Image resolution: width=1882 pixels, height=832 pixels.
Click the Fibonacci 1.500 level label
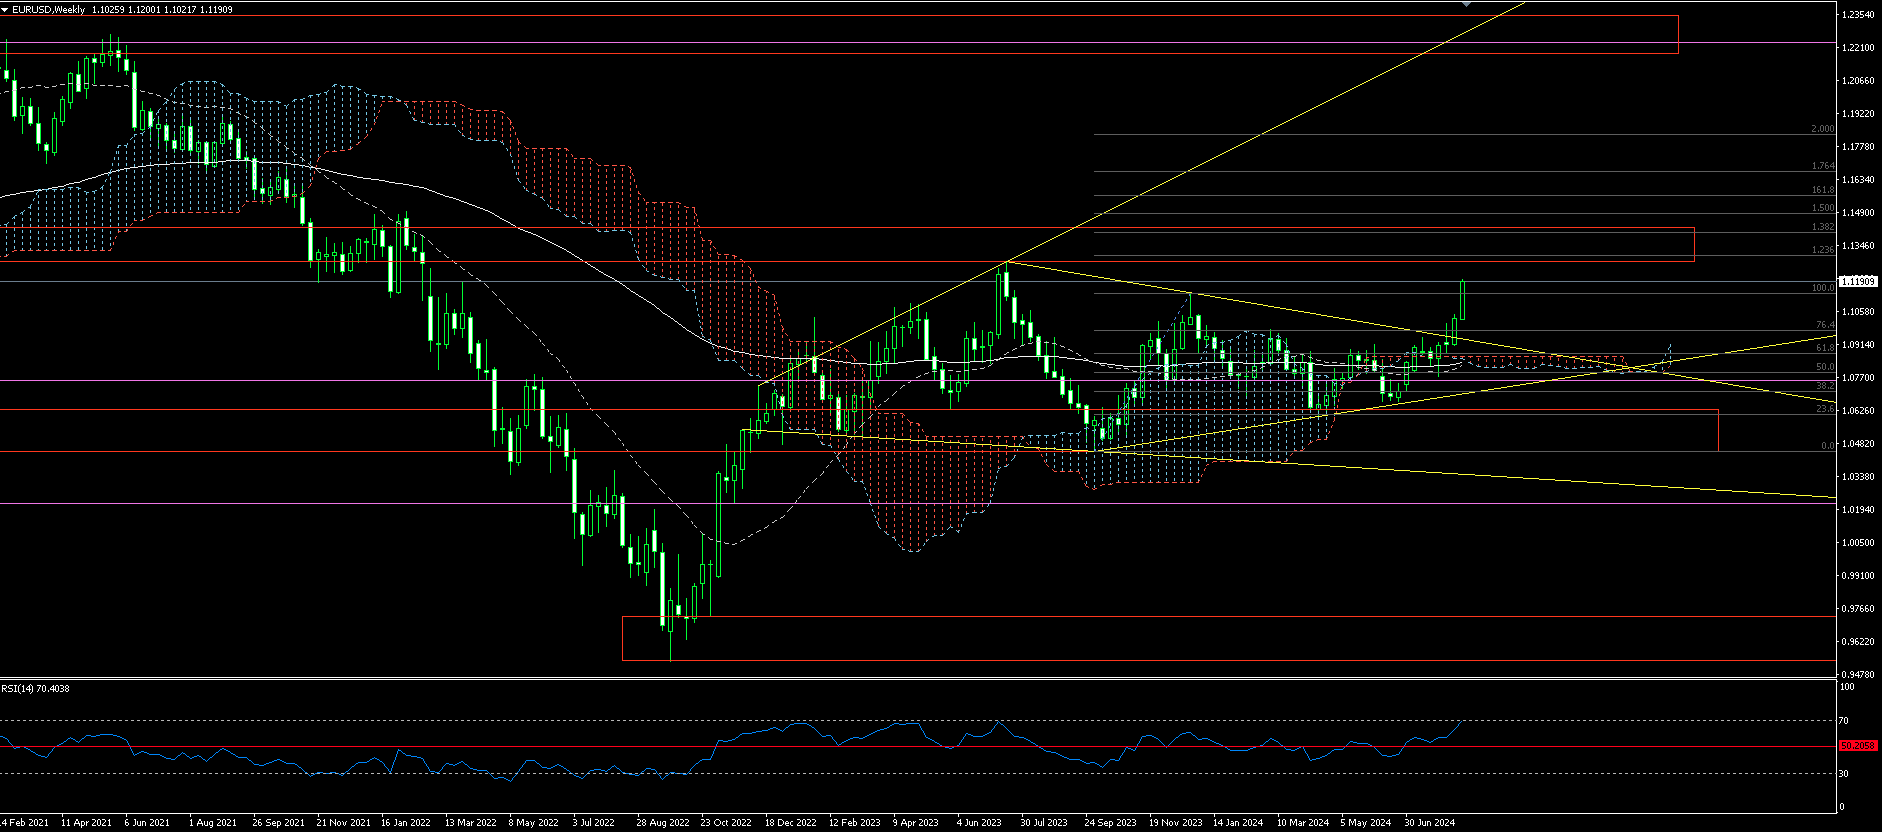point(1823,208)
